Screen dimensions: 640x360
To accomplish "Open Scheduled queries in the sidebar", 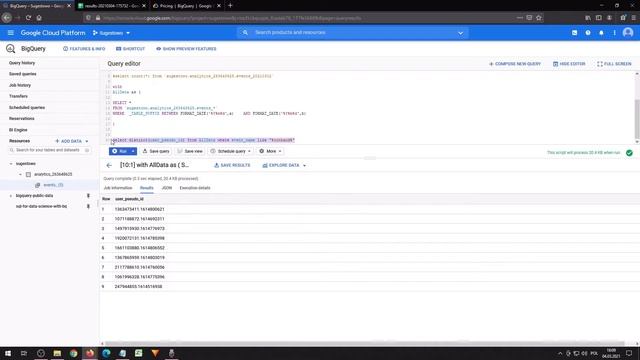I will point(27,107).
